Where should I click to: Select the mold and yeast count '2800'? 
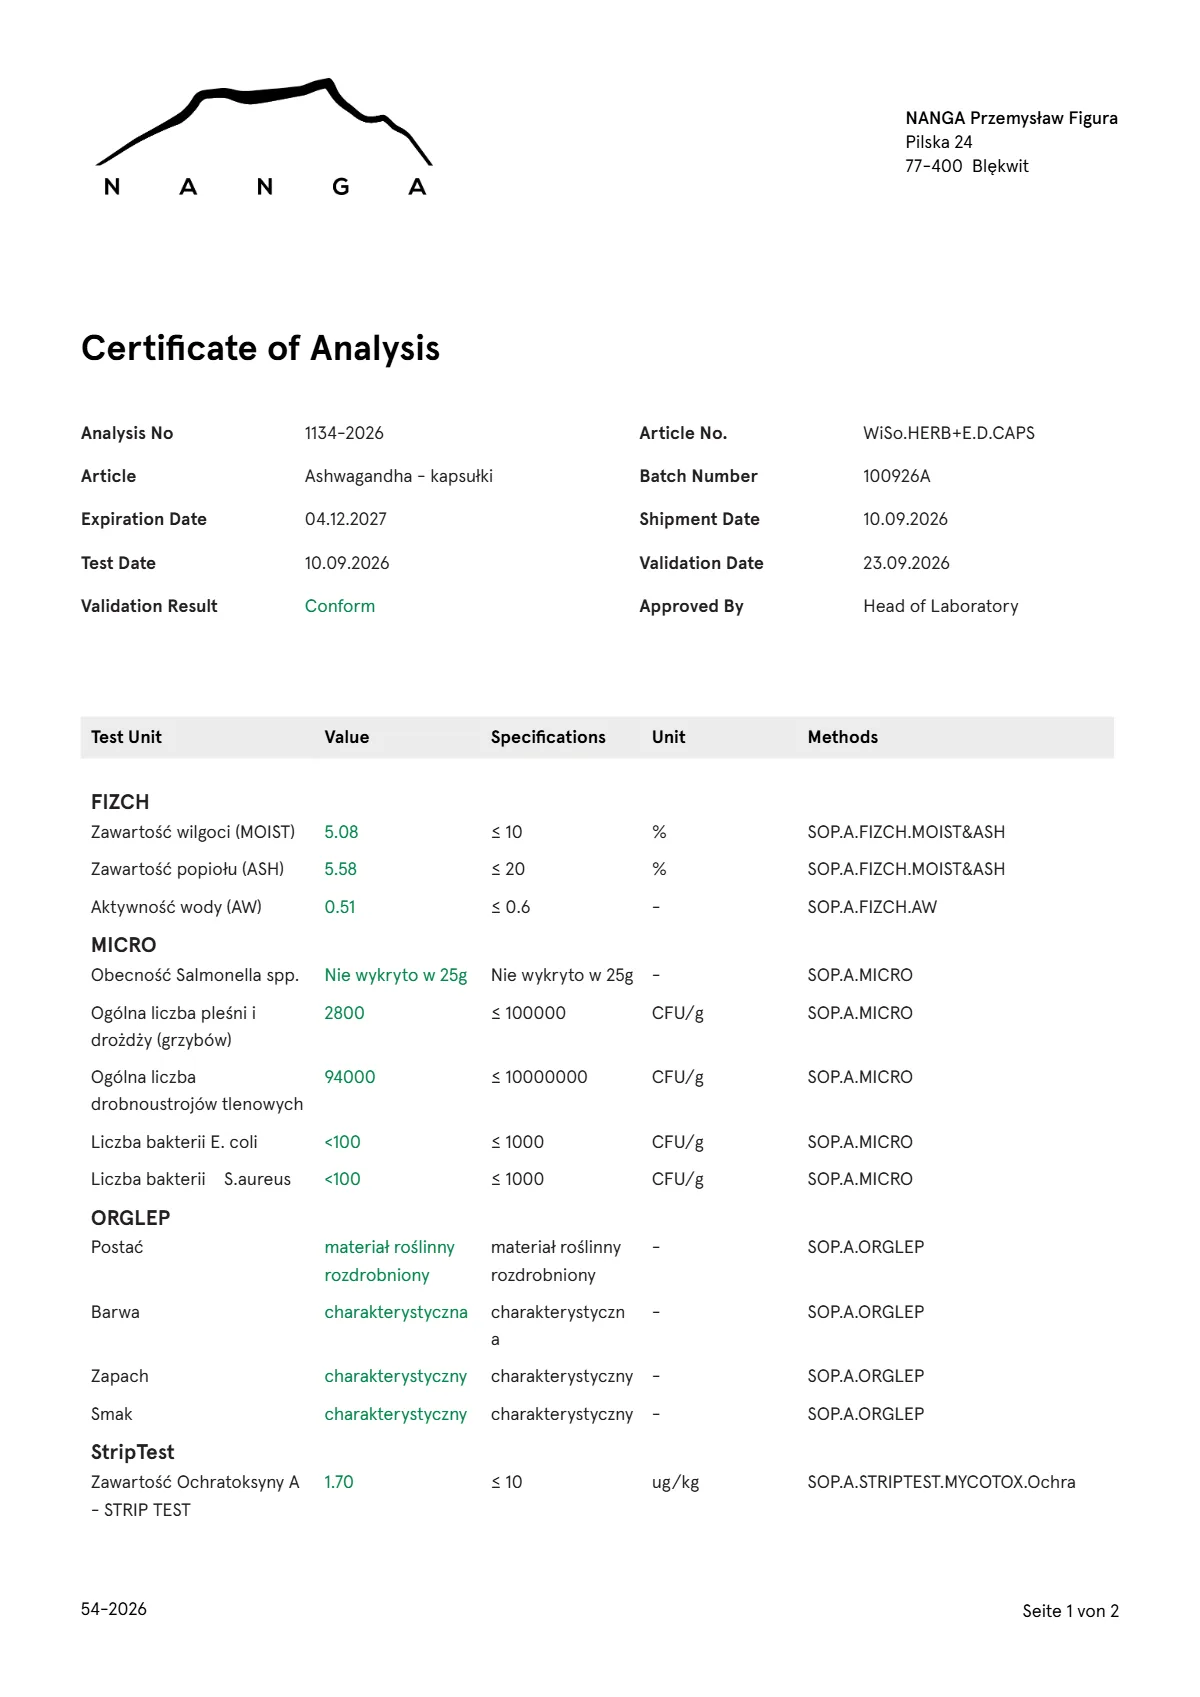point(344,1013)
